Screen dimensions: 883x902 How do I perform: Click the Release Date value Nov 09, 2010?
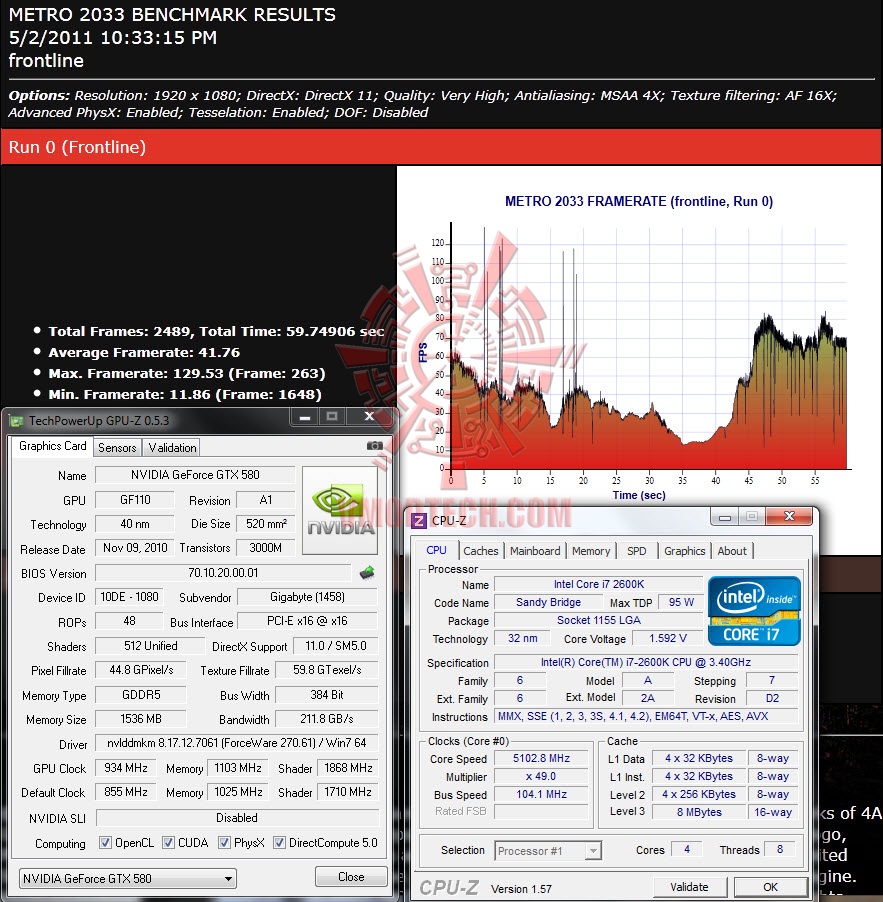pos(135,548)
